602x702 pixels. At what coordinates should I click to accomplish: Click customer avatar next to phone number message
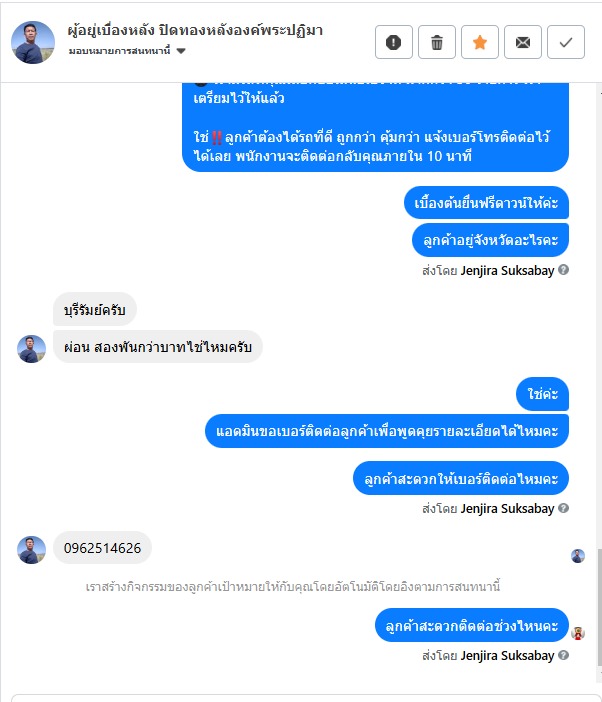click(31, 550)
